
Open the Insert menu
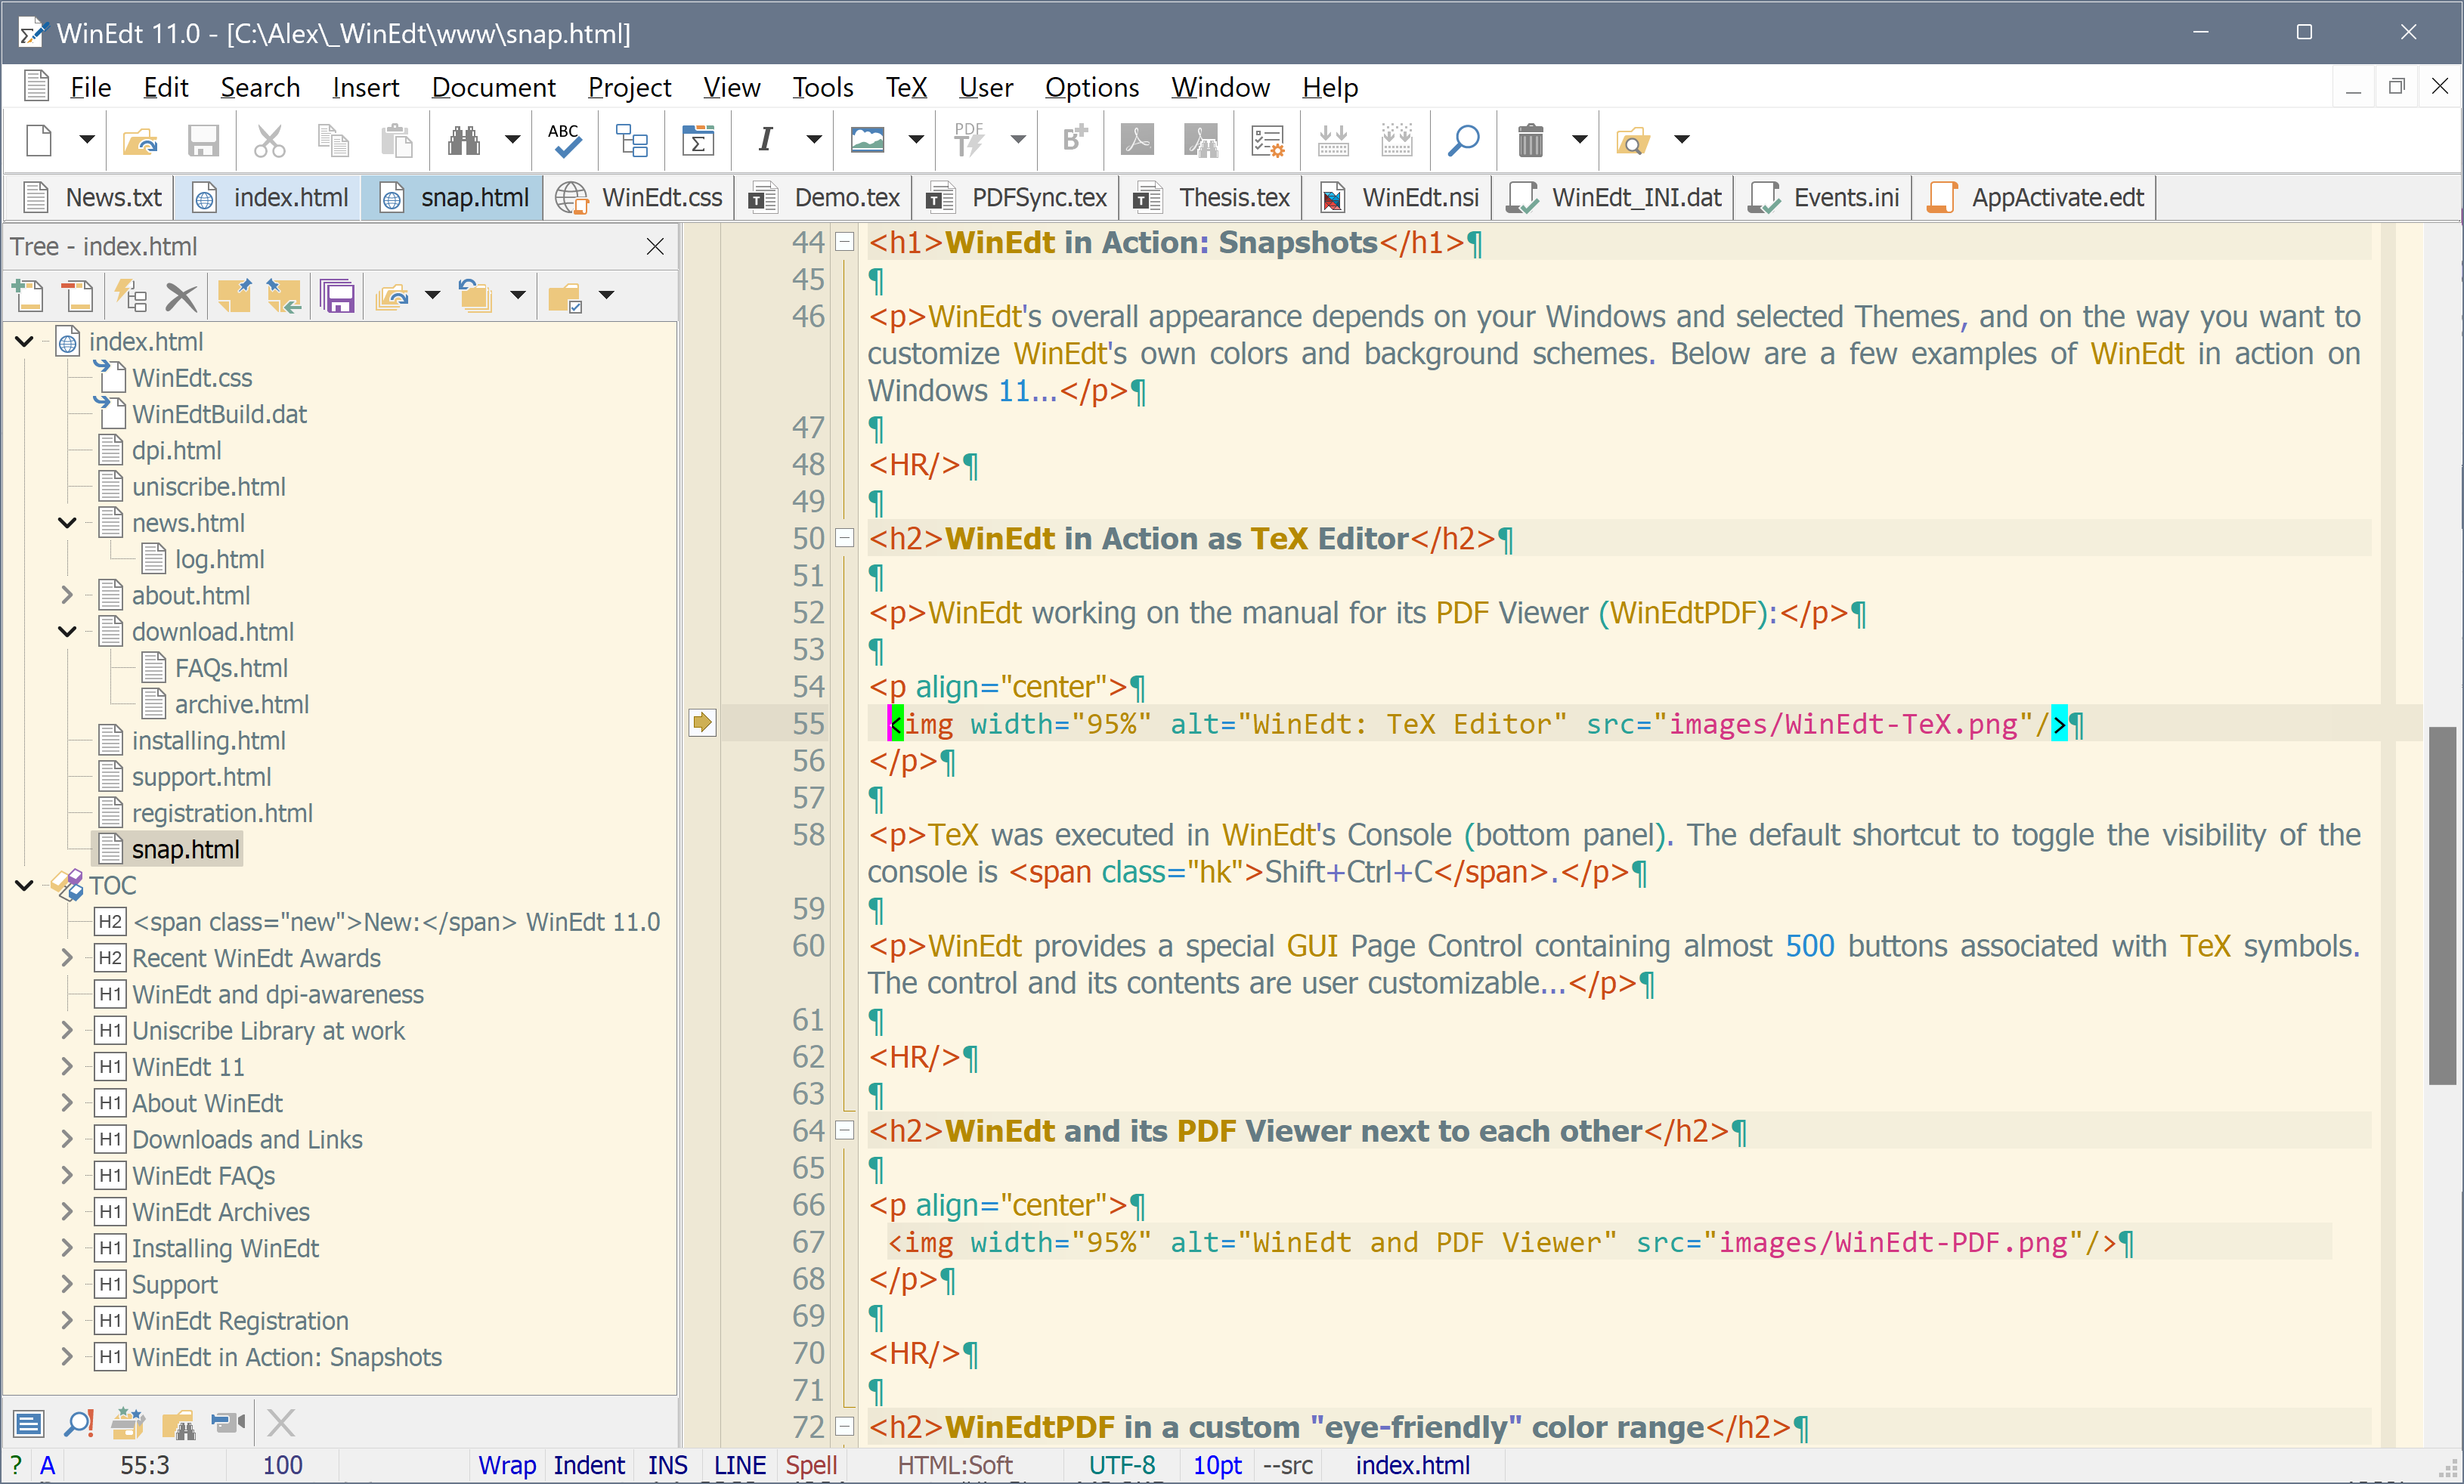tap(365, 88)
